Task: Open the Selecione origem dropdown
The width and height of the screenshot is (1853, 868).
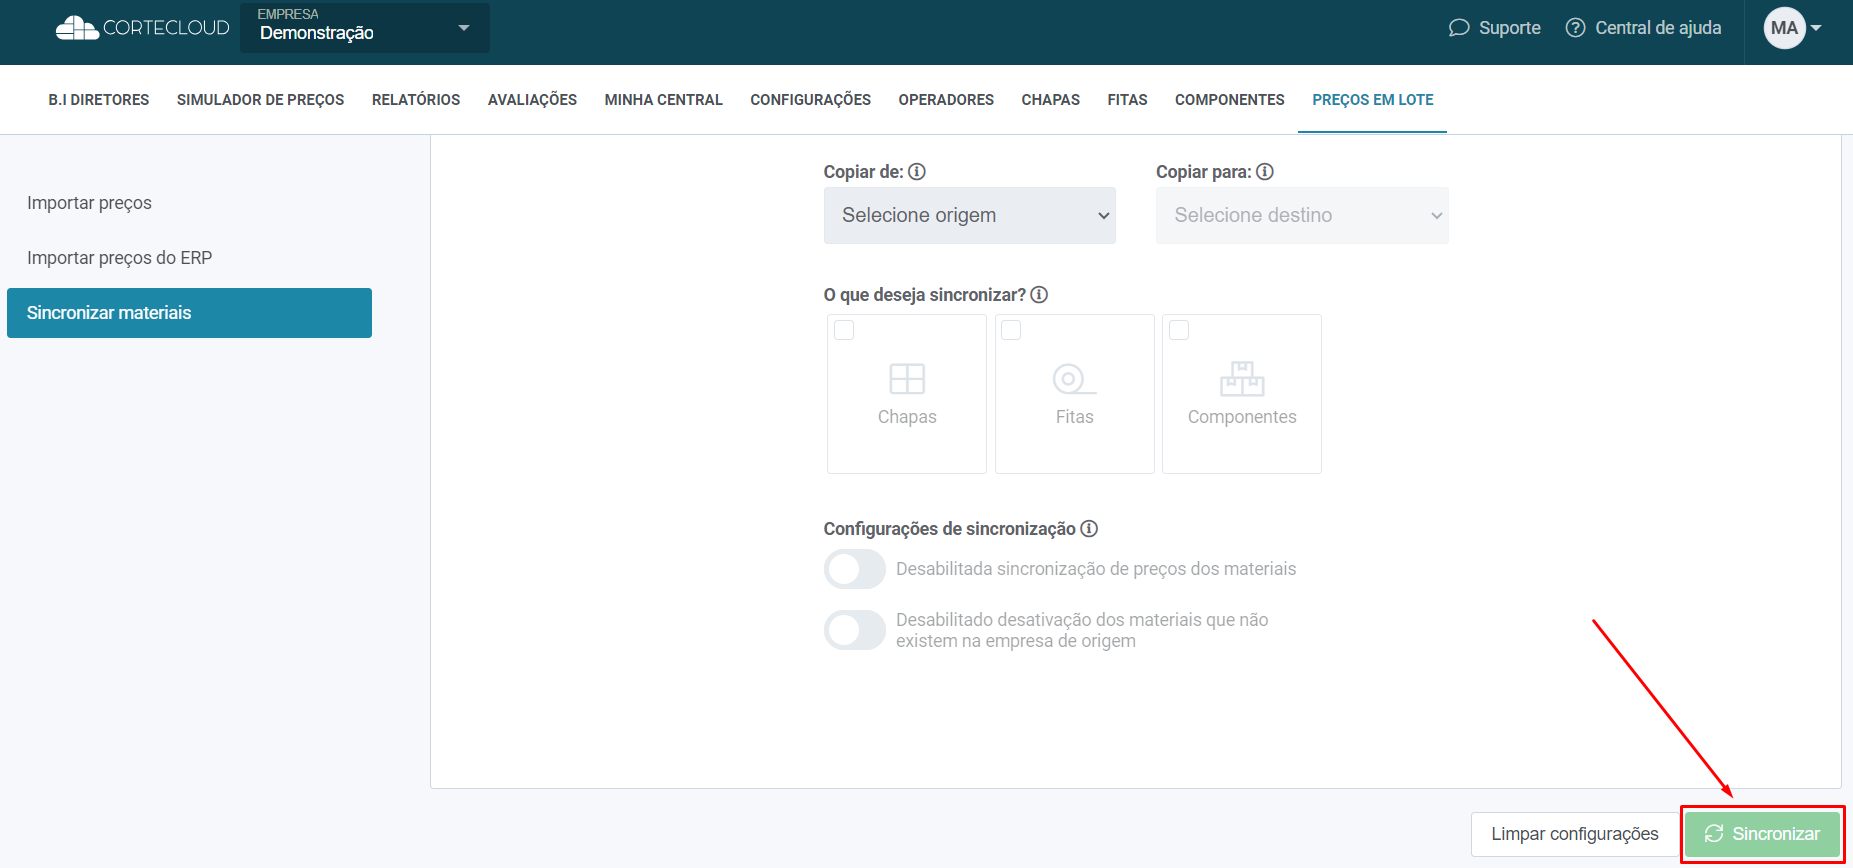Action: click(970, 215)
